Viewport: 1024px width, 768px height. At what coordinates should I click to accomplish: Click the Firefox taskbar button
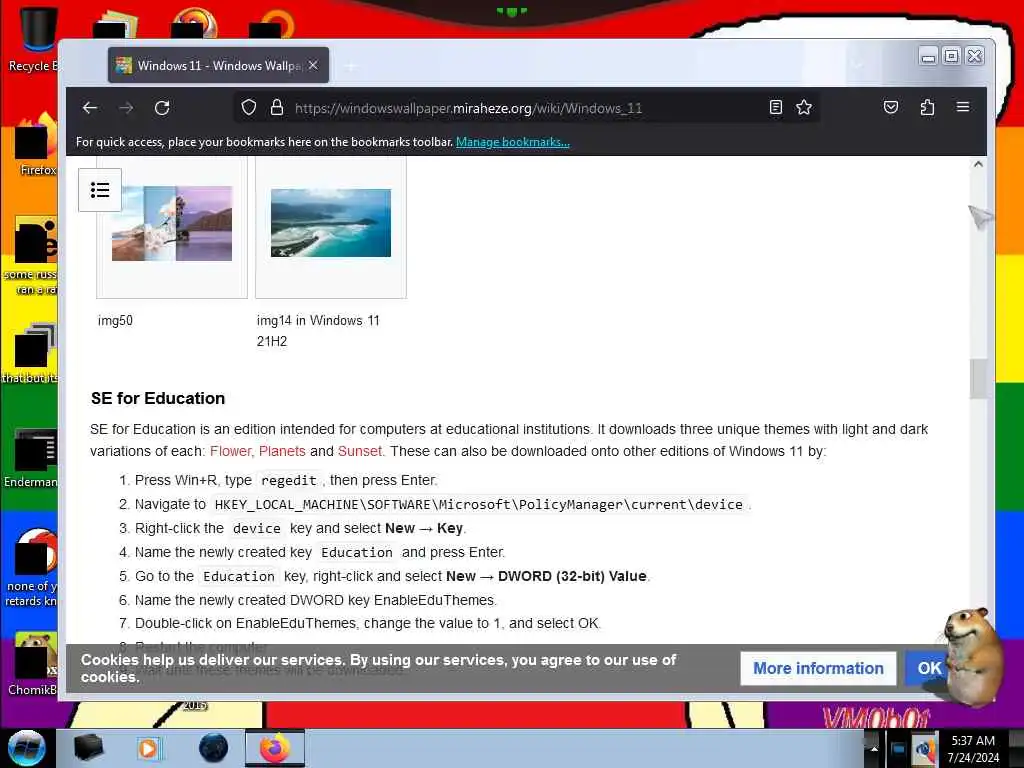coord(275,748)
